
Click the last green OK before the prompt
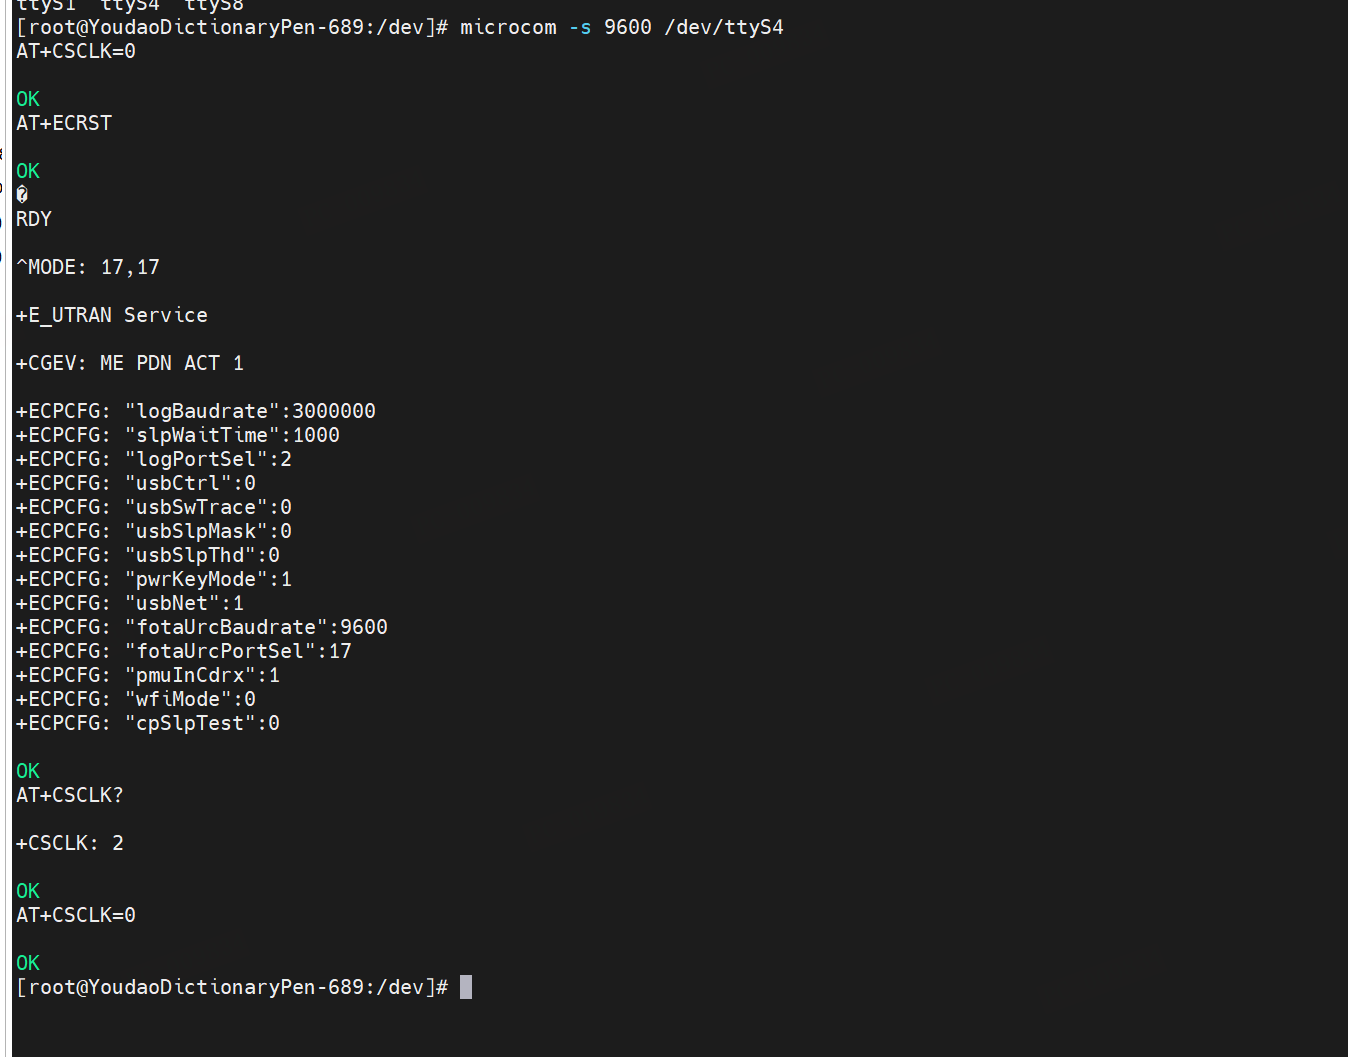pyautogui.click(x=28, y=963)
